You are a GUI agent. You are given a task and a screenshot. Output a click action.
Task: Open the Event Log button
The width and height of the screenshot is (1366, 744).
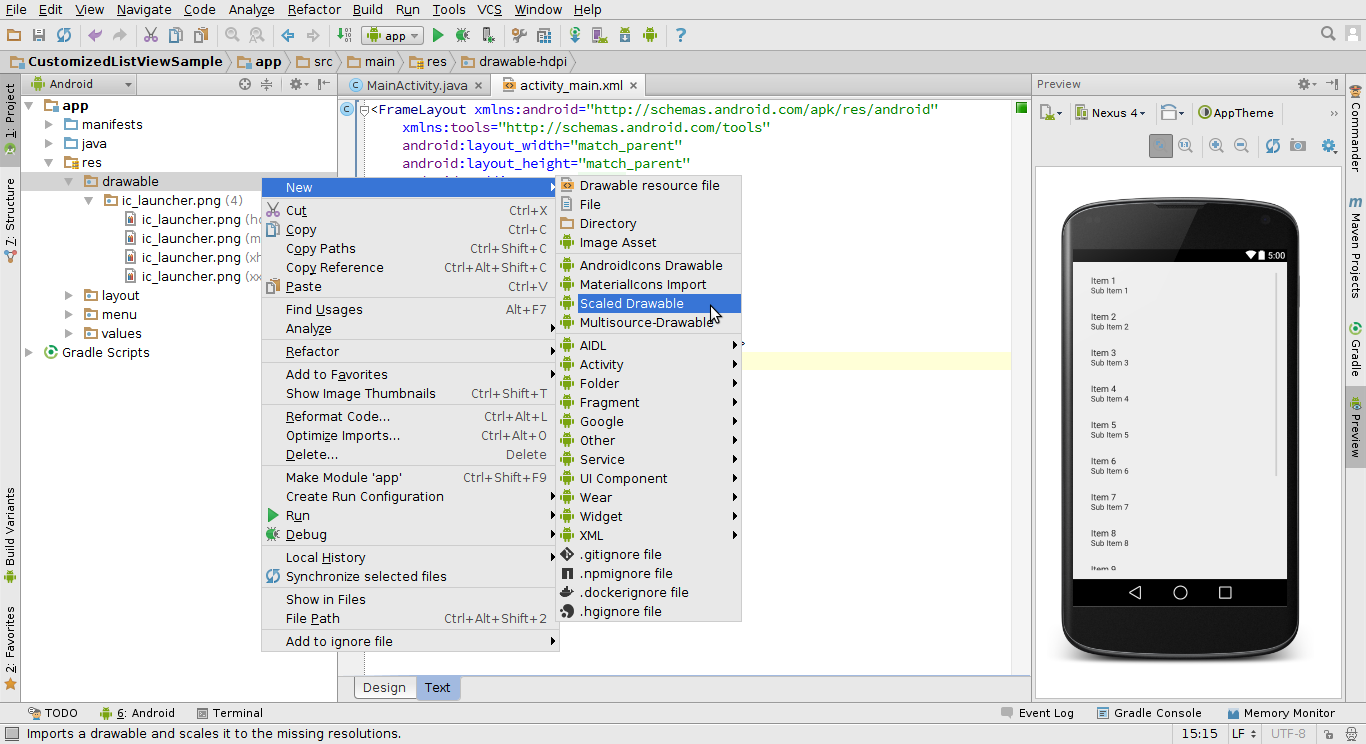pos(1037,713)
